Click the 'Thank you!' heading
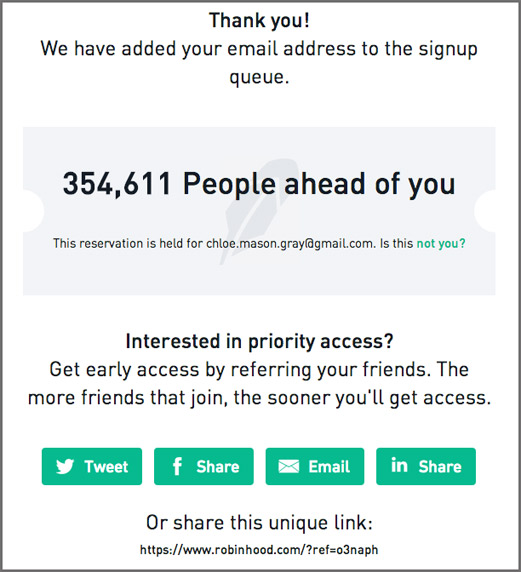This screenshot has height=572, width=521. [259, 20]
